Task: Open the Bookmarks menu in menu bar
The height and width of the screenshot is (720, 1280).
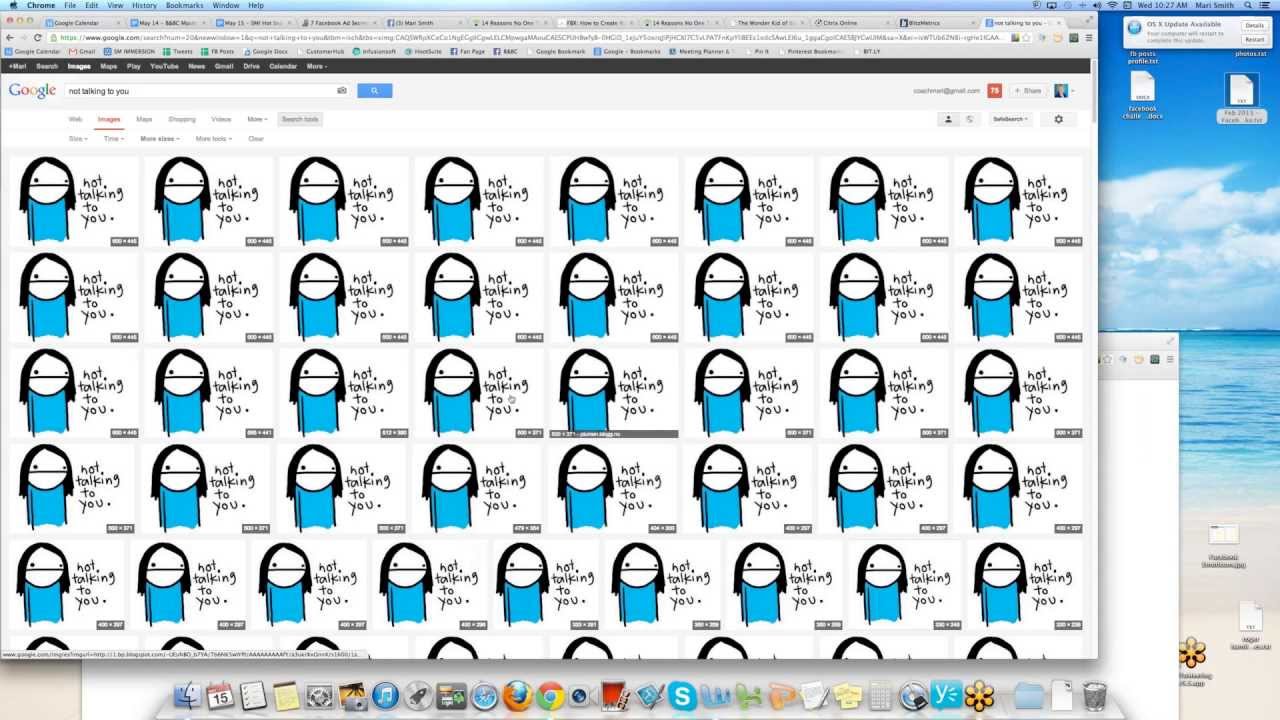Action: point(184,5)
